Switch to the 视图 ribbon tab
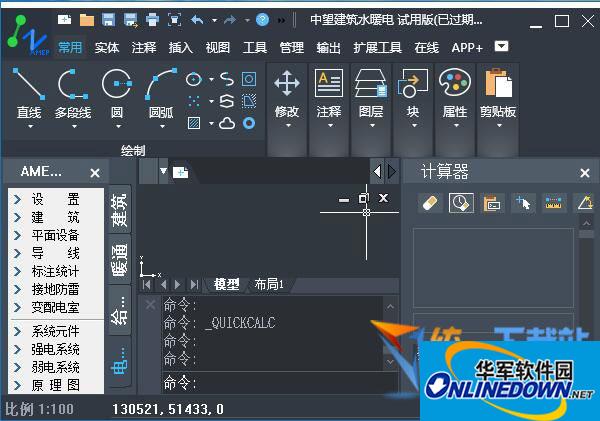 [x=218, y=48]
